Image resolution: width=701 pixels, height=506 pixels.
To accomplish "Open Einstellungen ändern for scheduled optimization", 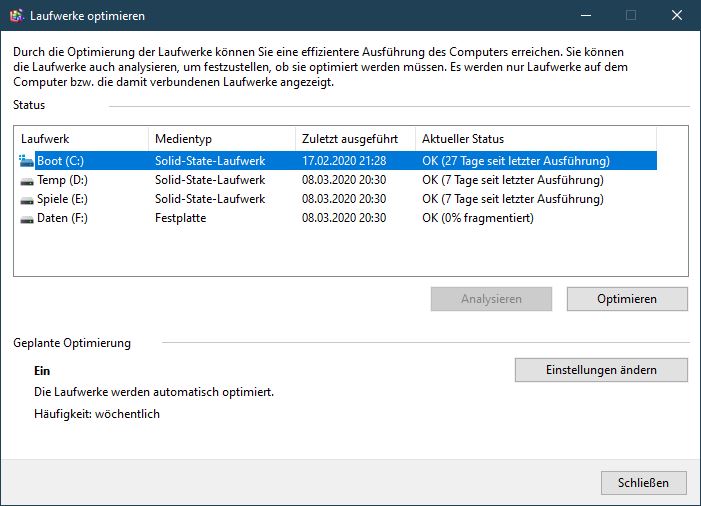I will tap(601, 370).
